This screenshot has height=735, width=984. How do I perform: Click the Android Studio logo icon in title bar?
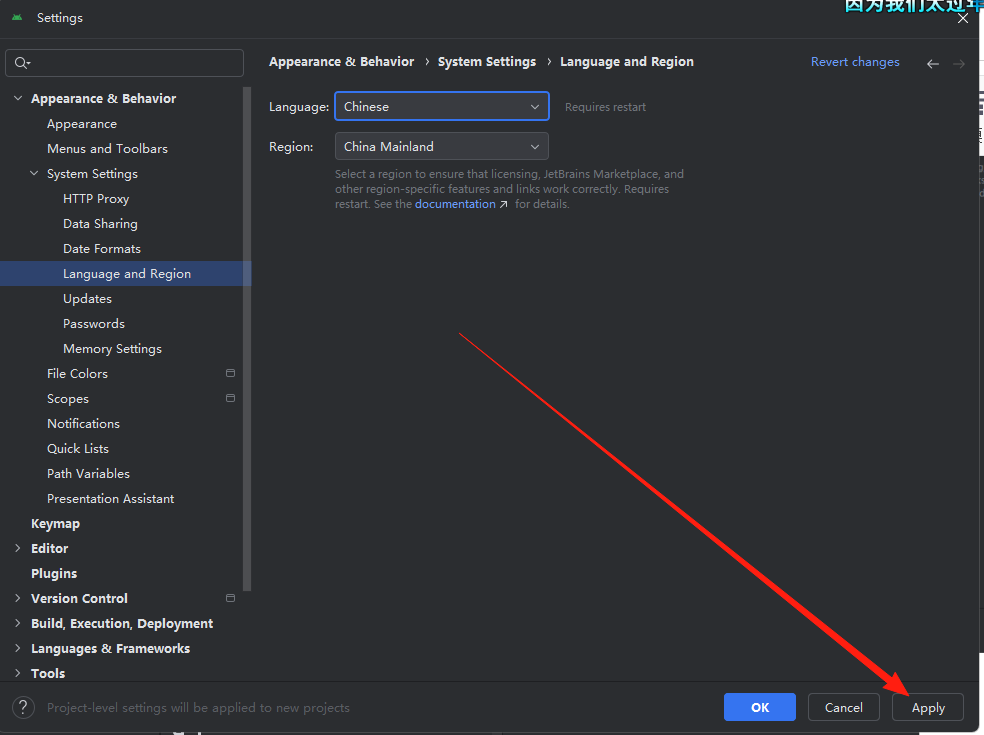click(17, 18)
